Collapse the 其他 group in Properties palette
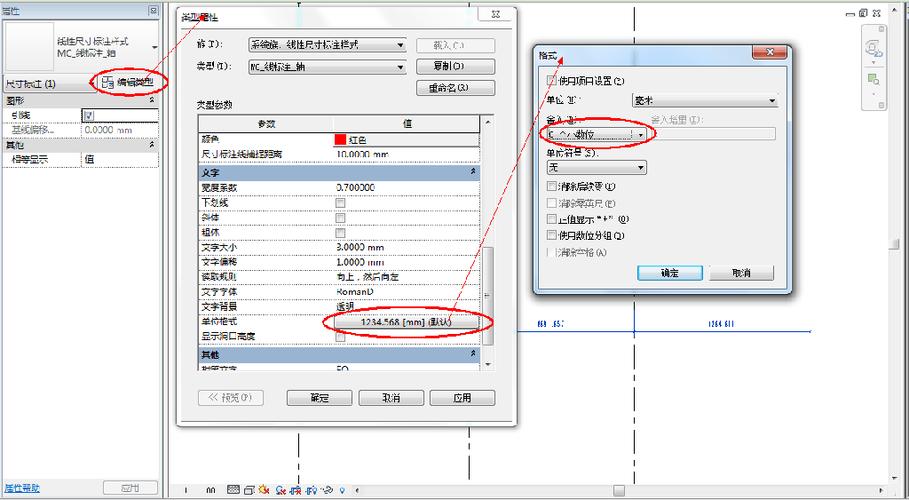This screenshot has height=500, width=909. tap(152, 145)
